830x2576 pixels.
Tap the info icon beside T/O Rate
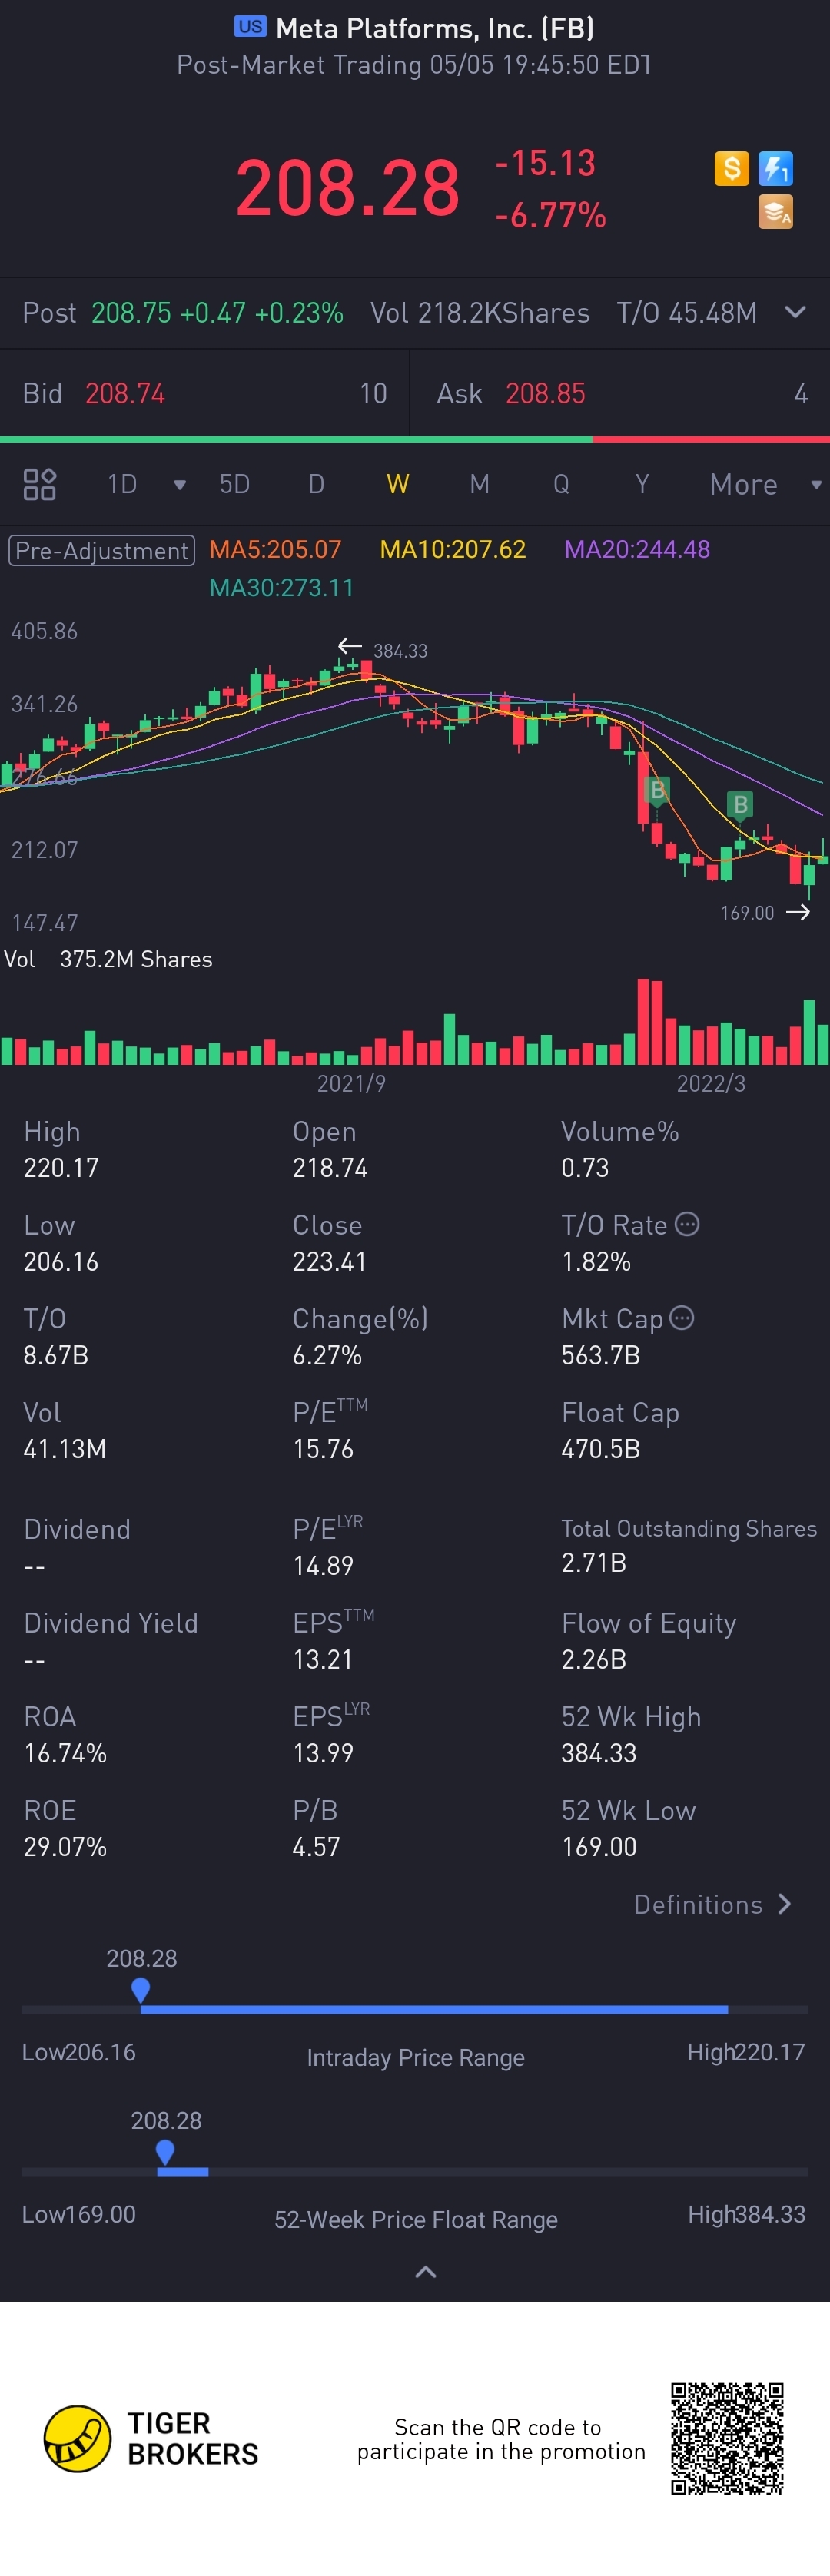click(x=687, y=1224)
